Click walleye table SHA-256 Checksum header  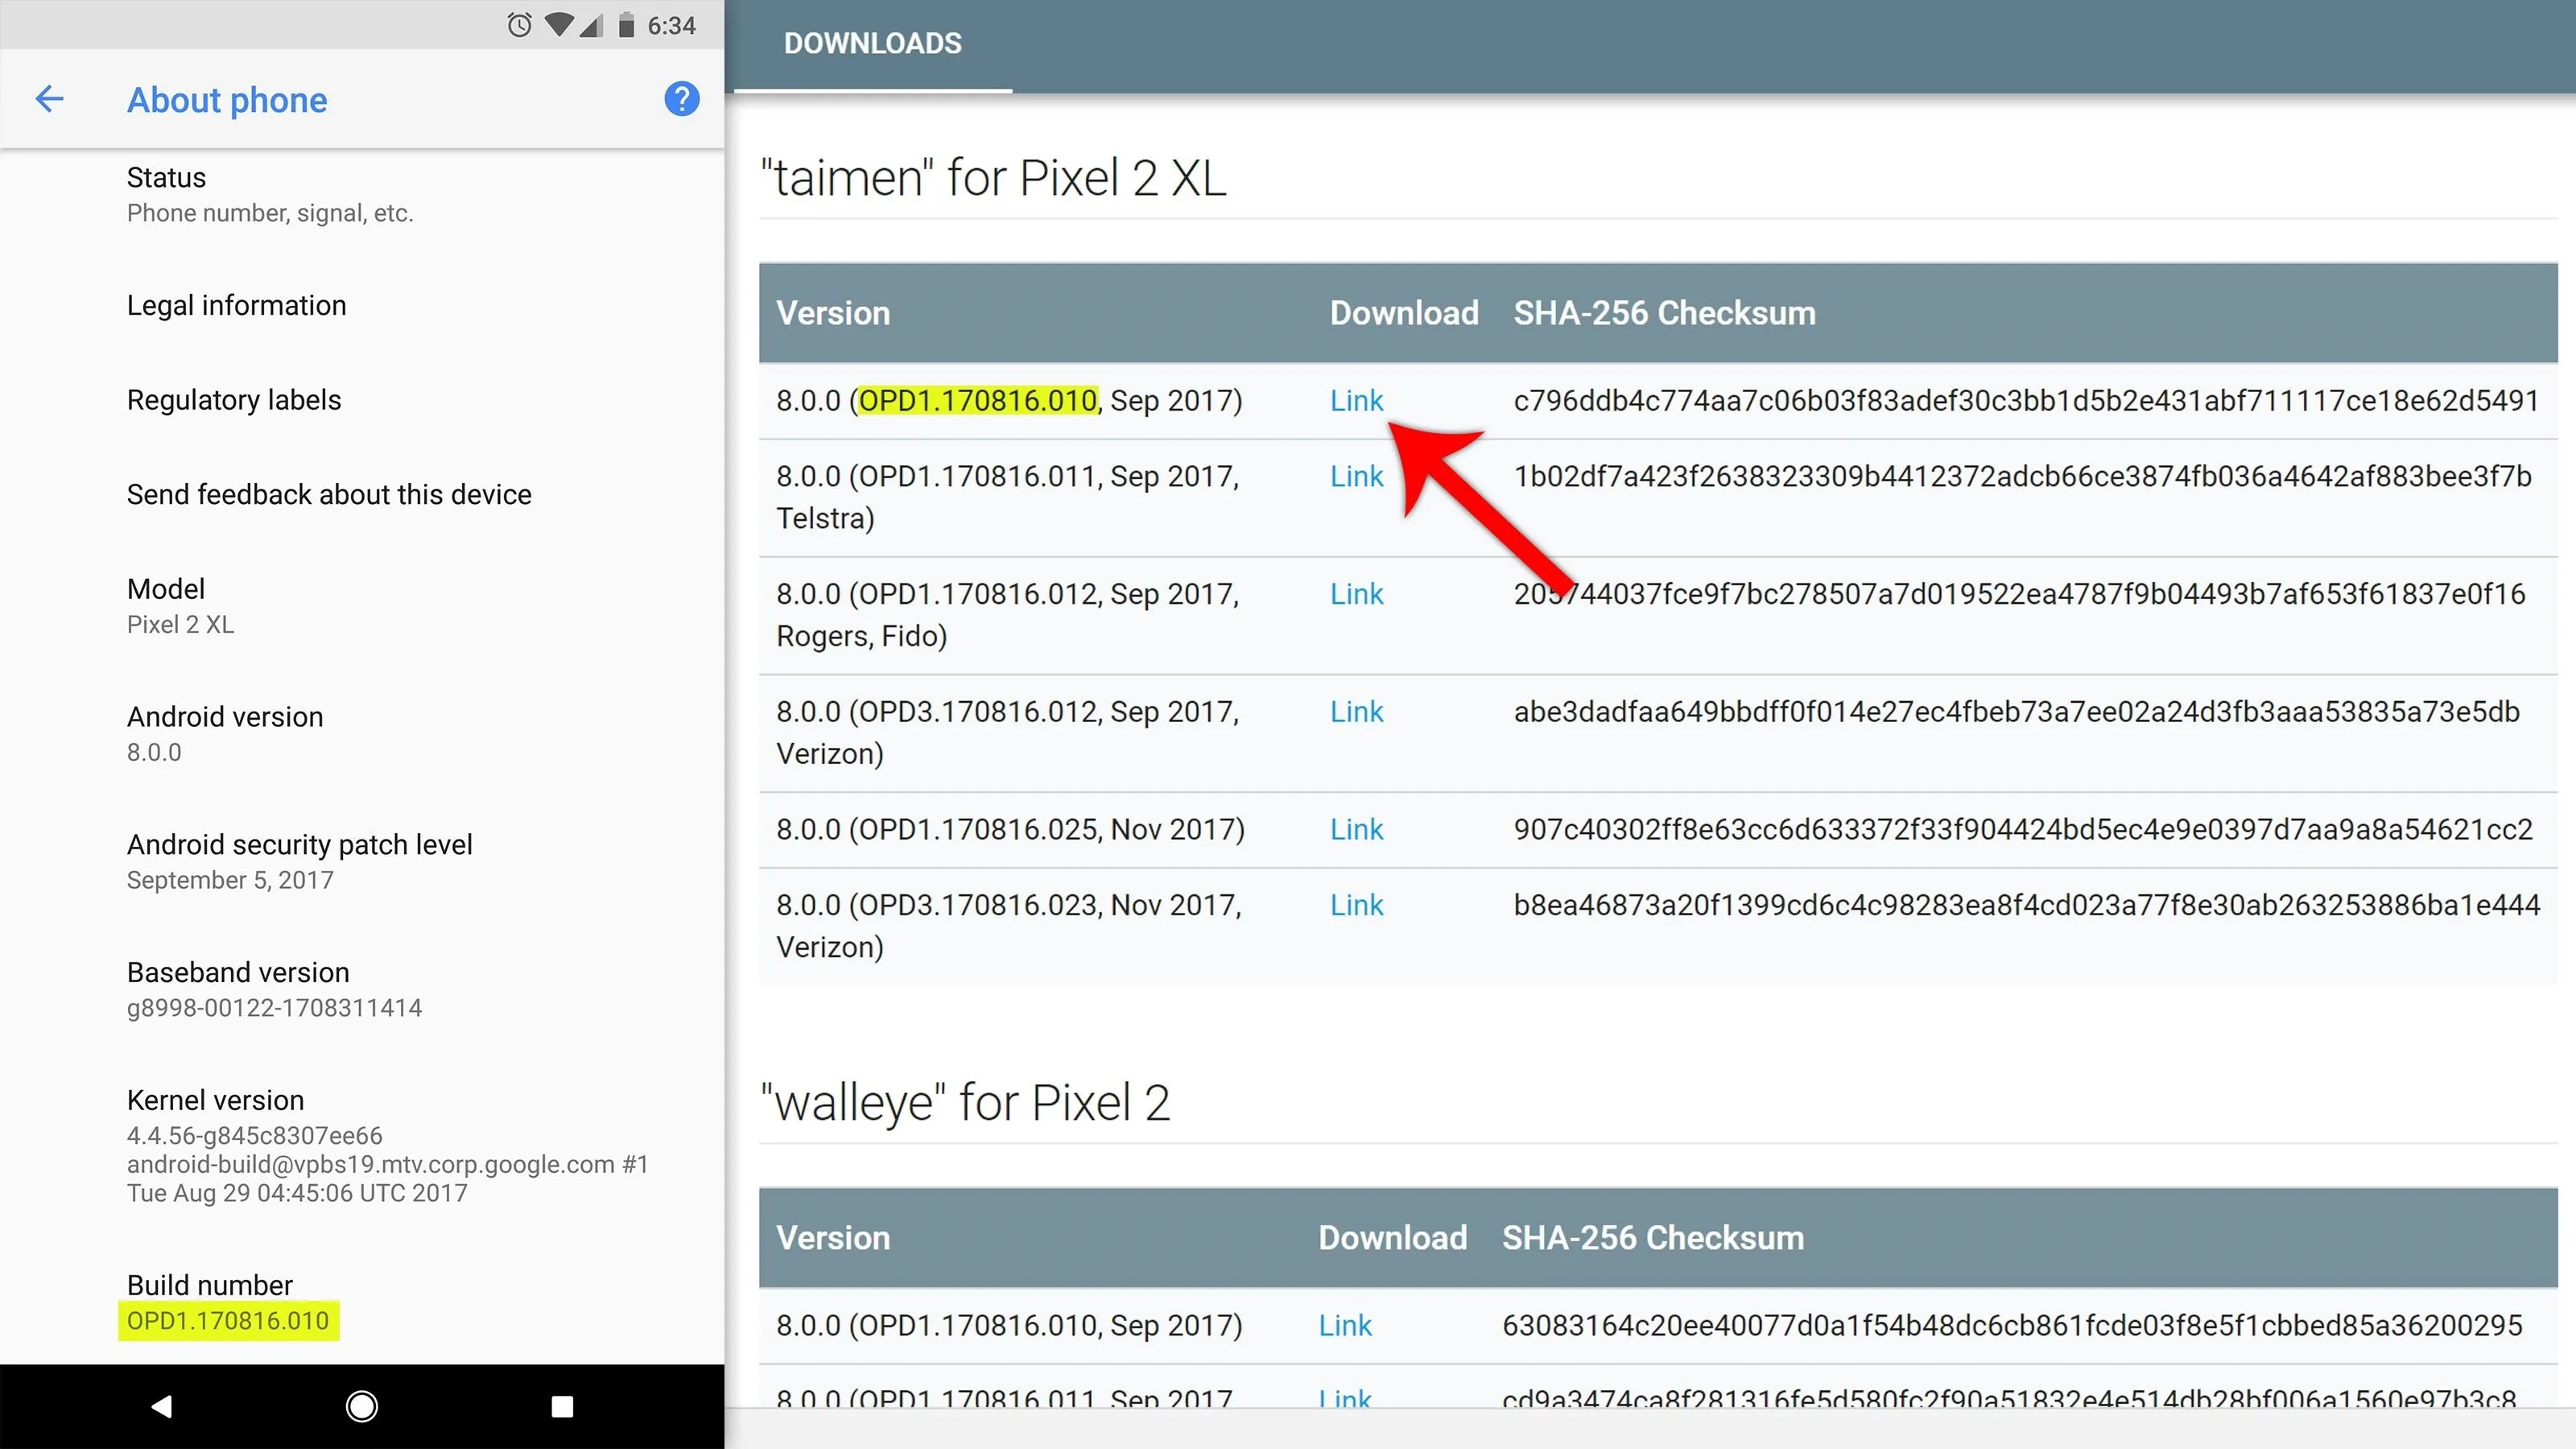click(x=1653, y=1238)
